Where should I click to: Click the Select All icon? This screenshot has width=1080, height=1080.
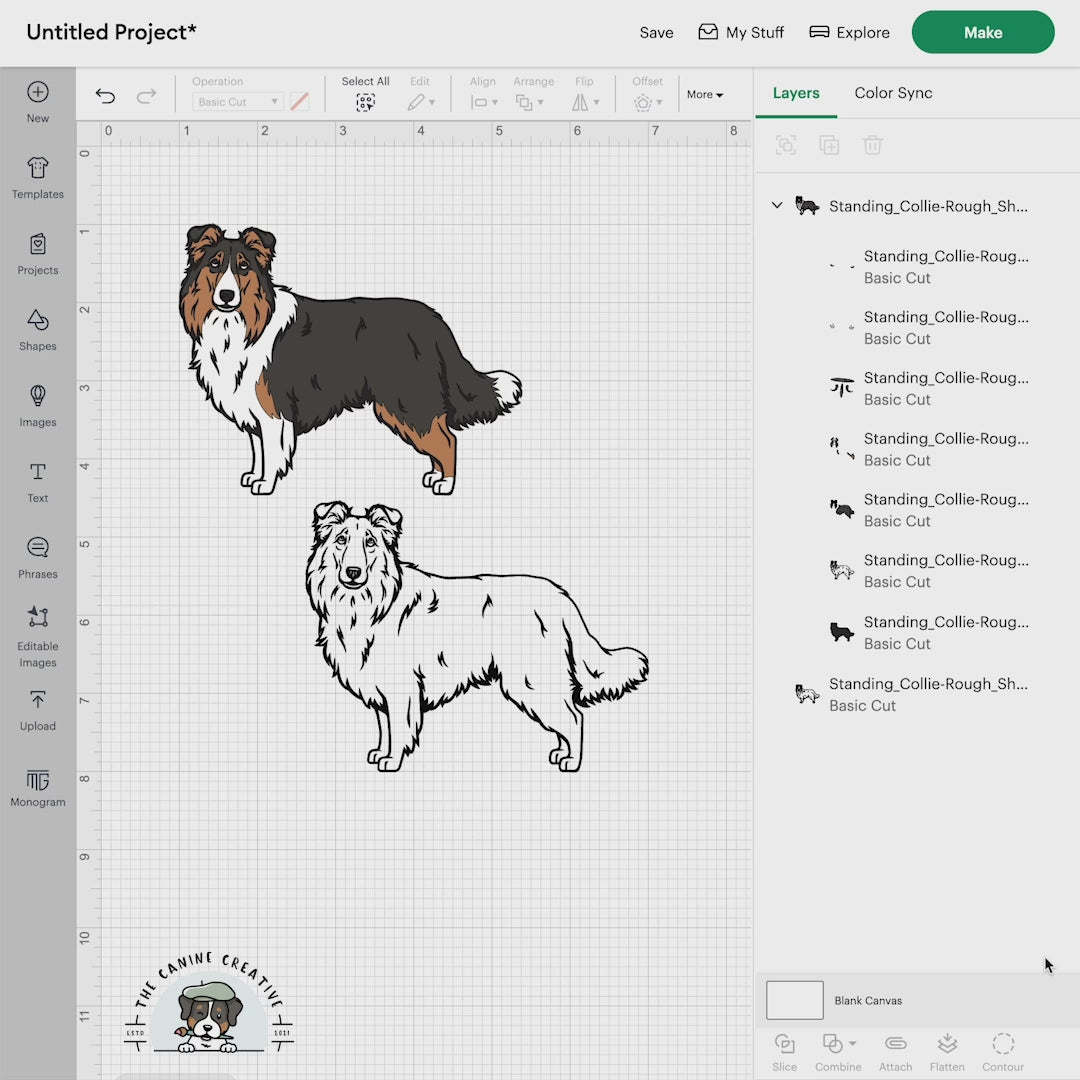pyautogui.click(x=365, y=102)
